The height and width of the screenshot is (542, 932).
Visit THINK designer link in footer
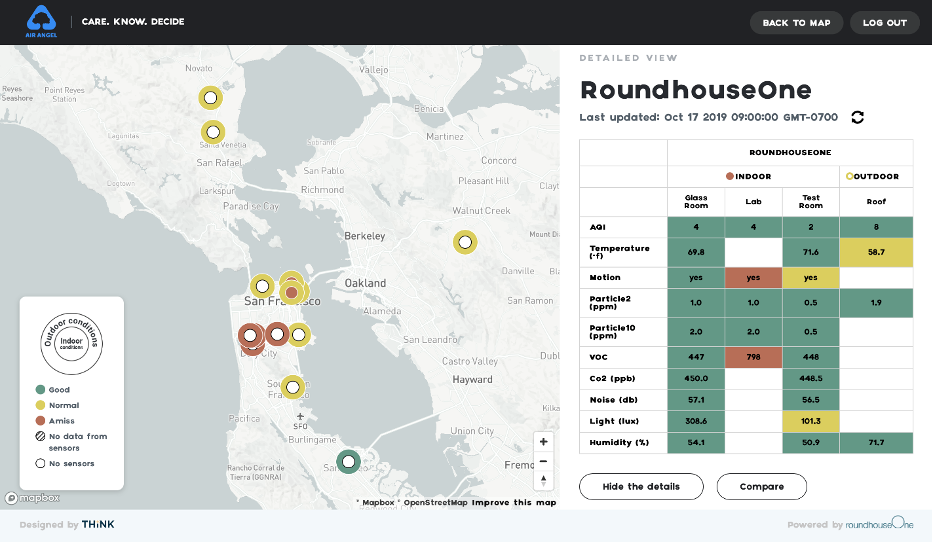coord(98,524)
